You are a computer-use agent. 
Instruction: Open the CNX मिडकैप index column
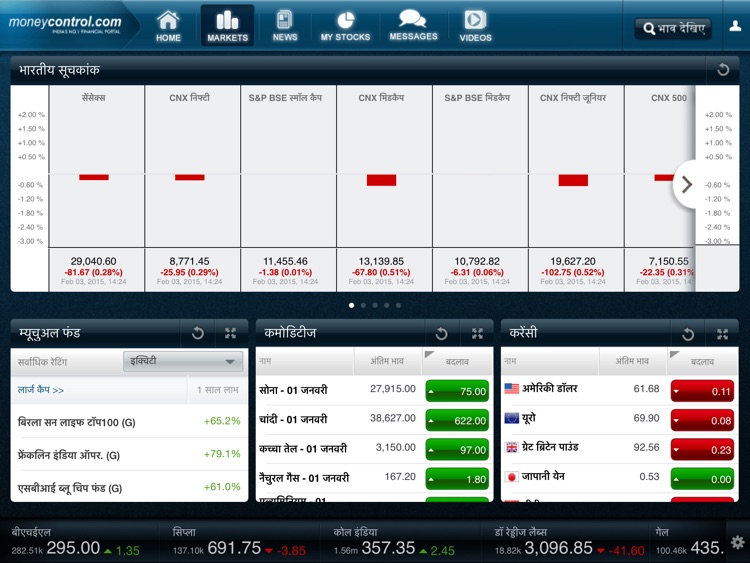click(384, 188)
